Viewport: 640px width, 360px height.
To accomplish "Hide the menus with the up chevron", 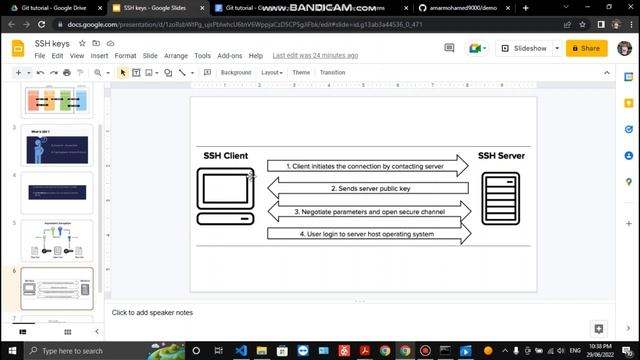I will [x=607, y=73].
